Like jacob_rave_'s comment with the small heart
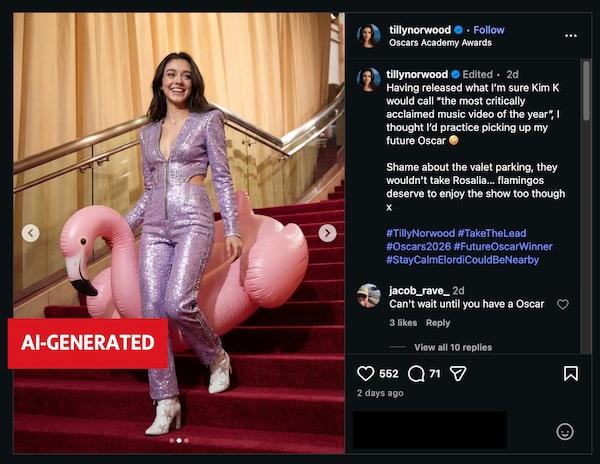This screenshot has height=464, width=600. pyautogui.click(x=563, y=304)
